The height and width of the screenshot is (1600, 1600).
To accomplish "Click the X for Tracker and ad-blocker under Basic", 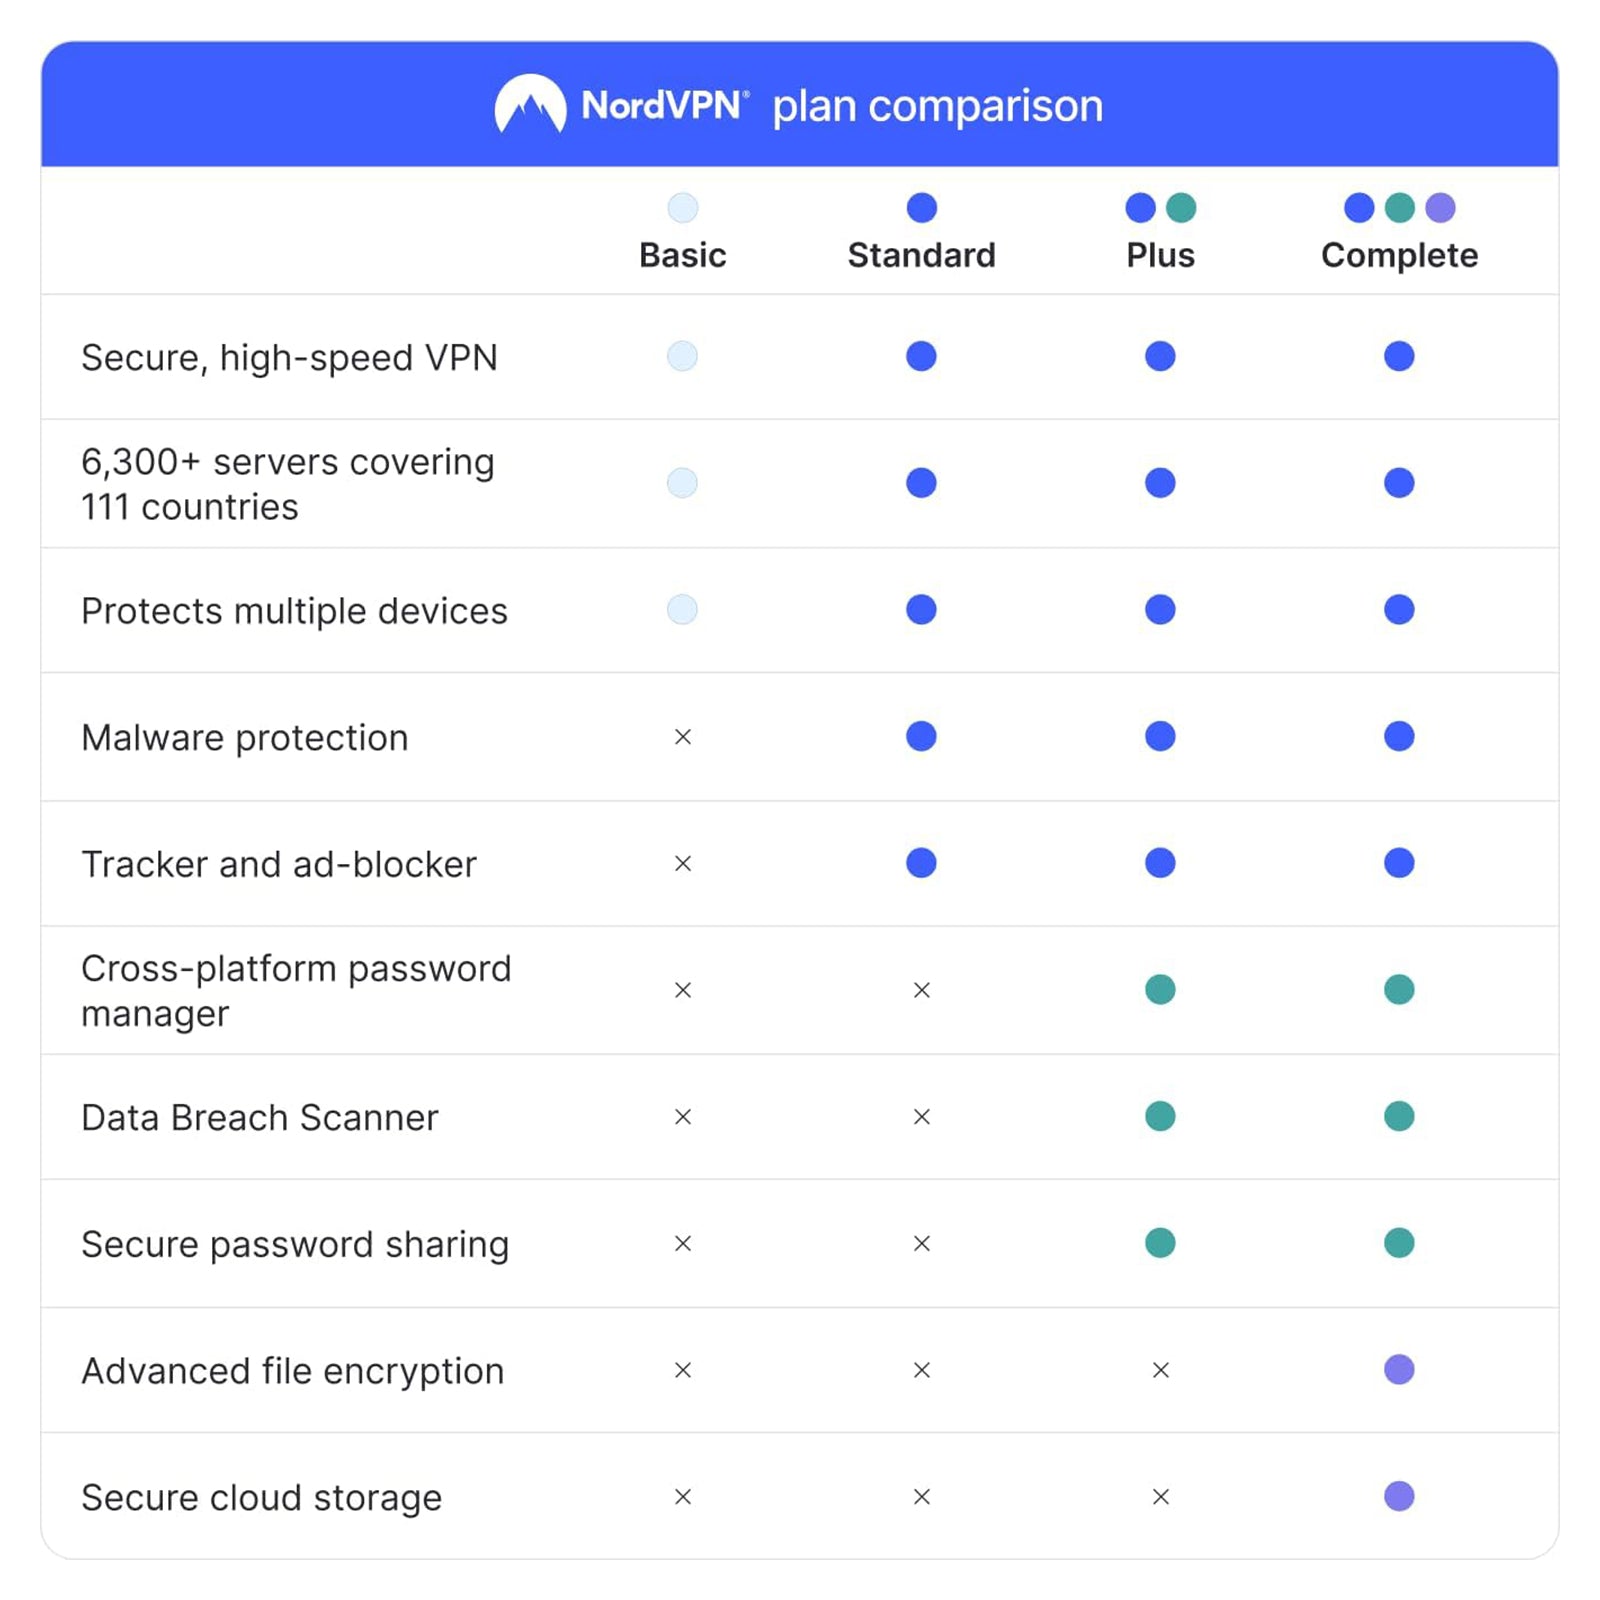I will pos(683,863).
